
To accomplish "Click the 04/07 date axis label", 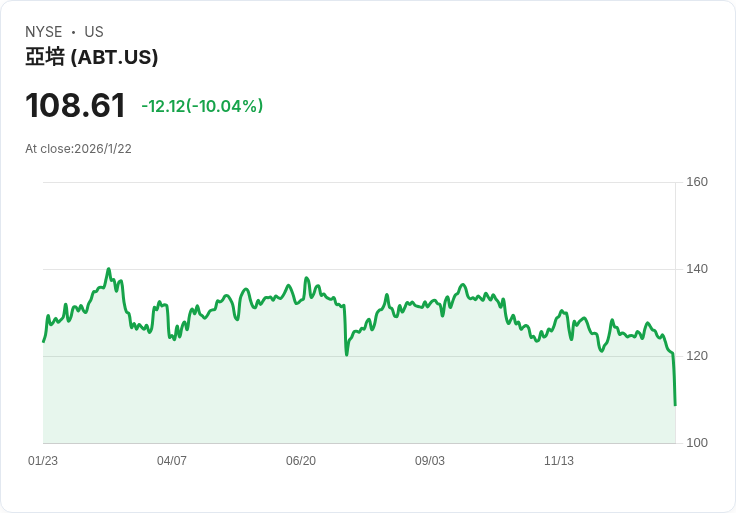I will click(x=172, y=461).
